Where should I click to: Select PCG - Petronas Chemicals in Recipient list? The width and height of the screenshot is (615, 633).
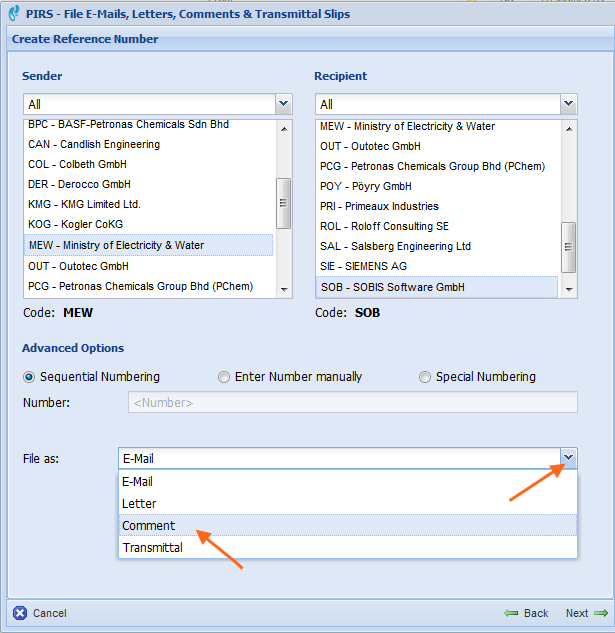click(437, 166)
